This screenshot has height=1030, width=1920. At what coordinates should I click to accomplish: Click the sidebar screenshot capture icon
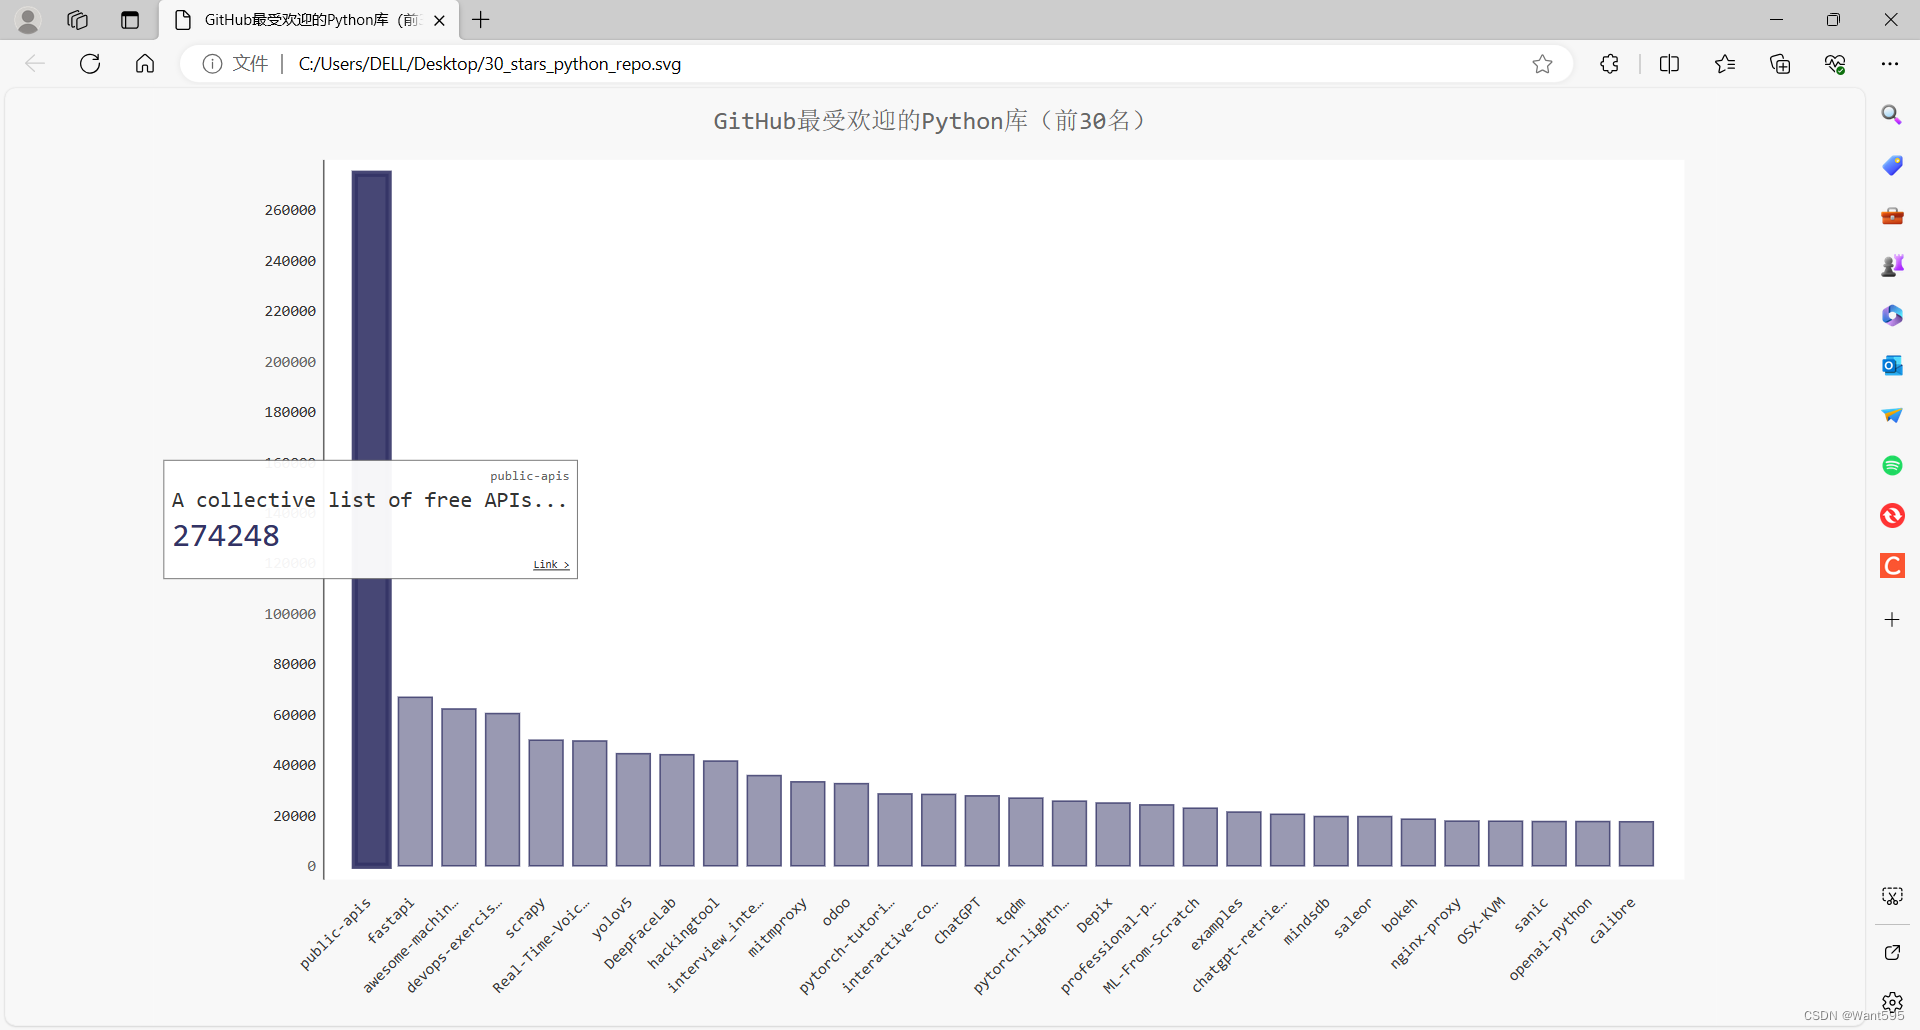(1892, 896)
